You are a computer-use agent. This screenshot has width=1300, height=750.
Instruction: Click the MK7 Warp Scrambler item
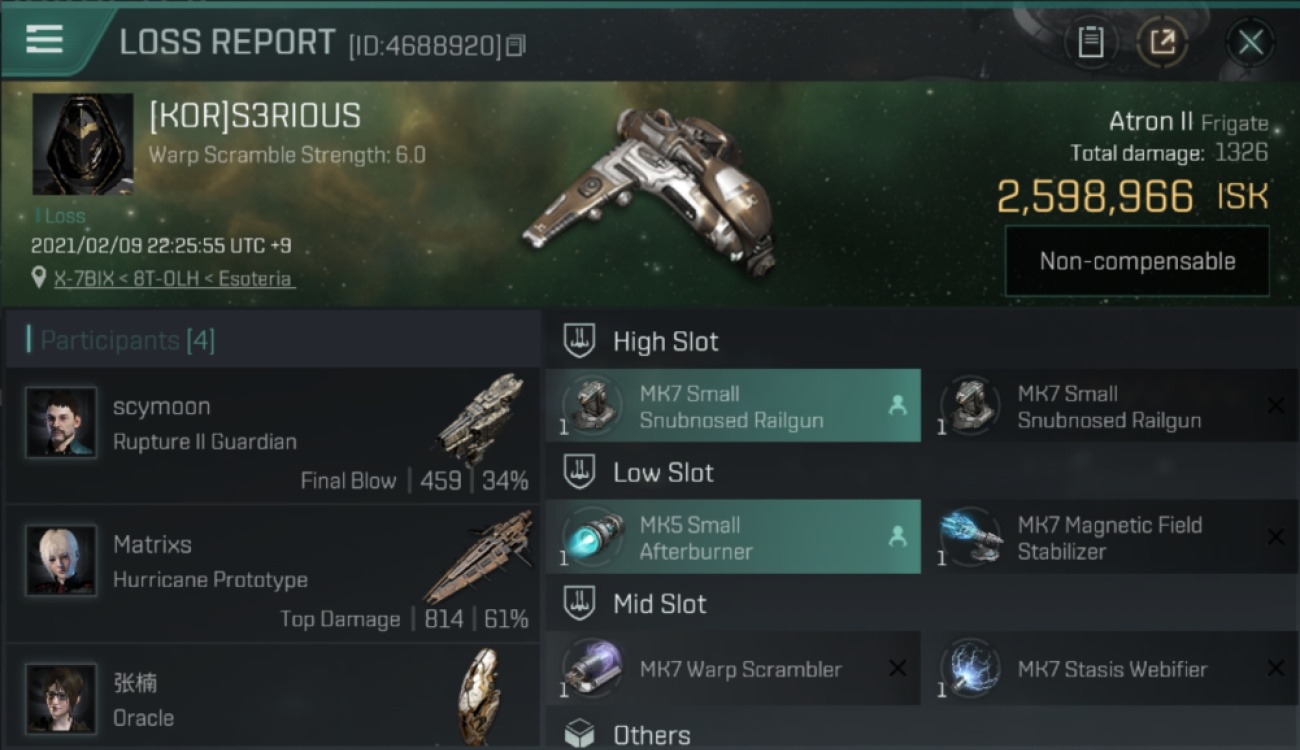pyautogui.click(x=733, y=668)
